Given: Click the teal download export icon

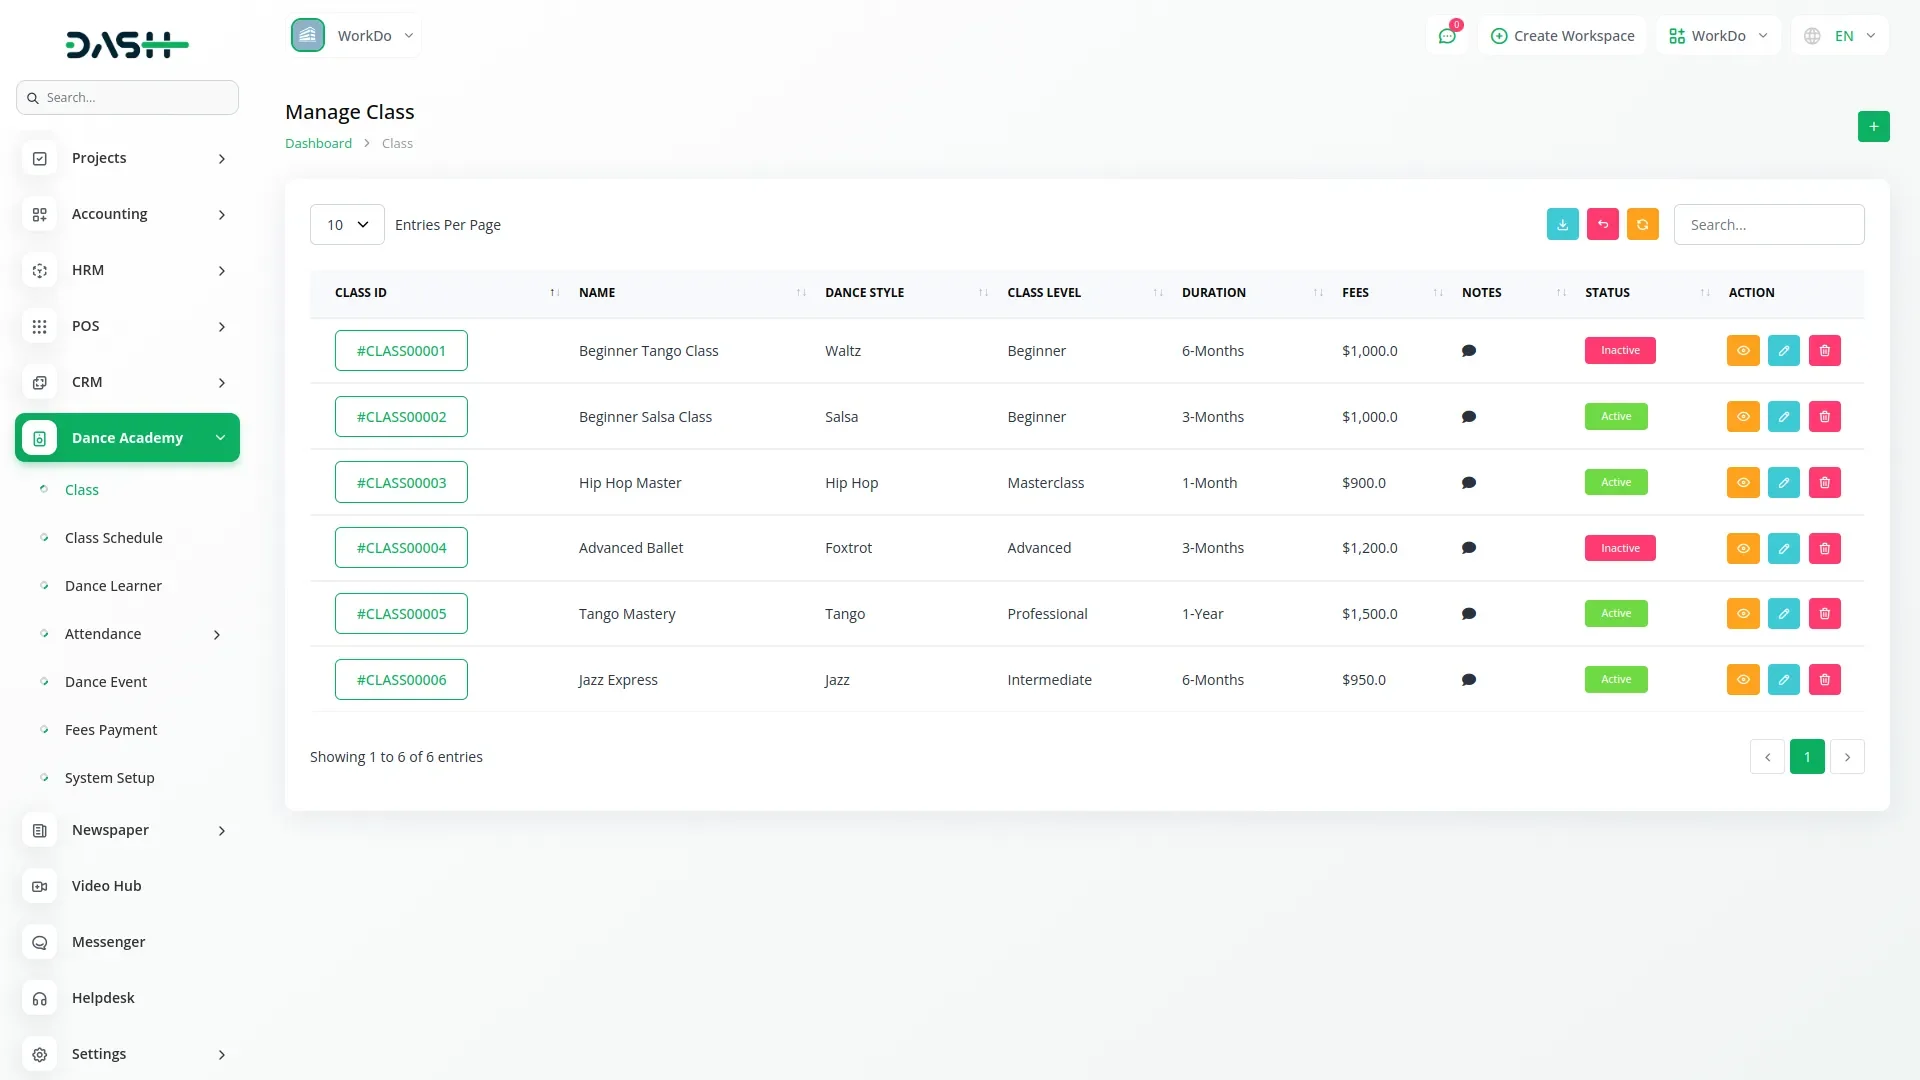Looking at the screenshot, I should [x=1562, y=225].
